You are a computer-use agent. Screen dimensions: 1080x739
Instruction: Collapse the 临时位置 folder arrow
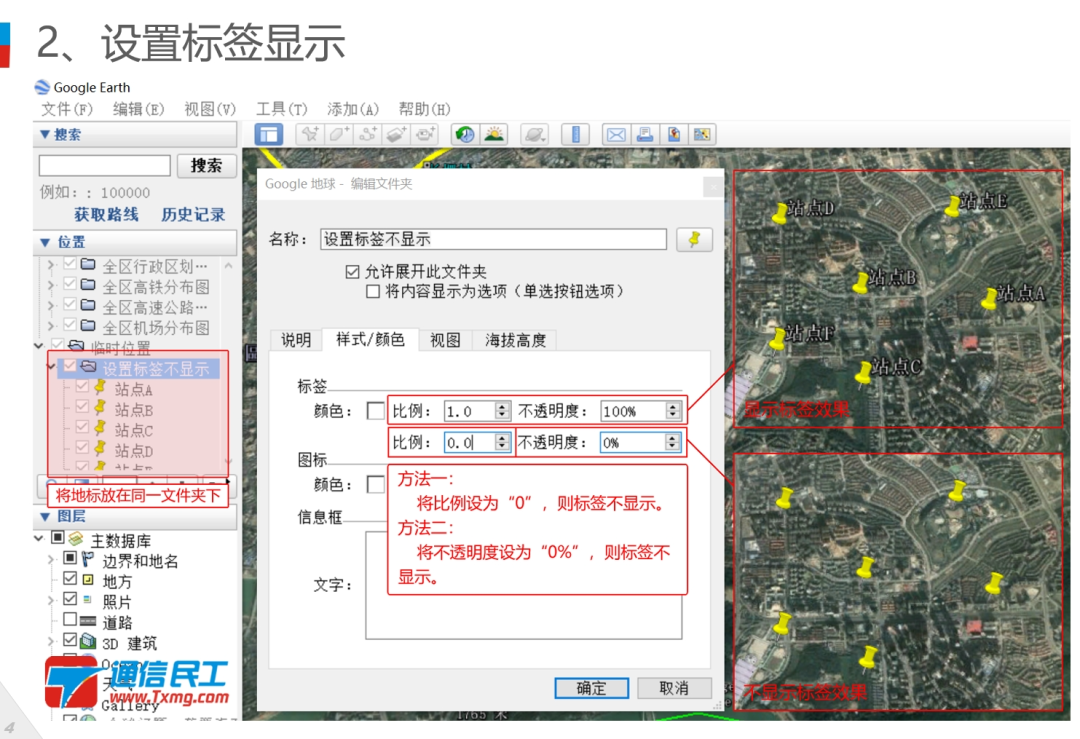[39, 346]
